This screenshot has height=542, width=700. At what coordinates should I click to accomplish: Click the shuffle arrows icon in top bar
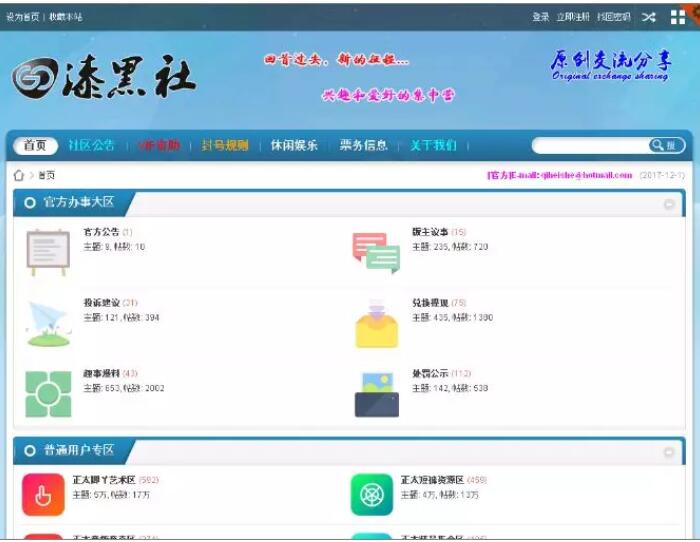[649, 17]
